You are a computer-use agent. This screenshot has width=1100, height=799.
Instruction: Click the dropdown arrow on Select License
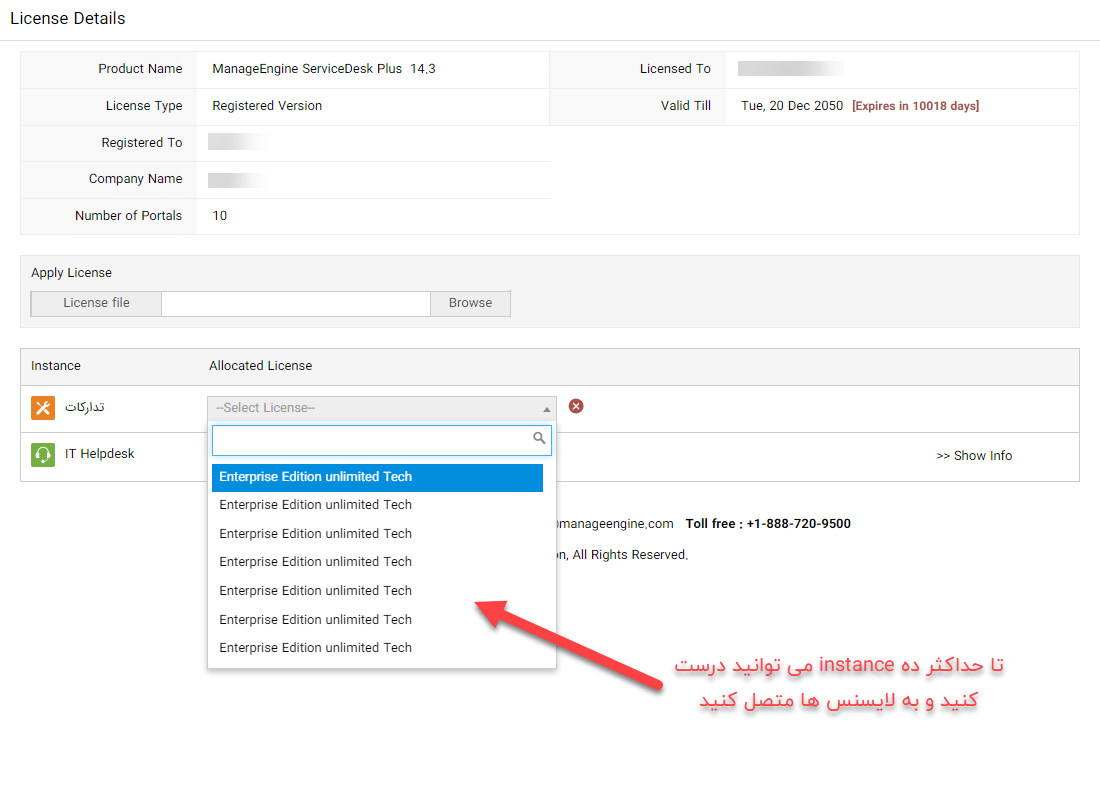point(546,409)
